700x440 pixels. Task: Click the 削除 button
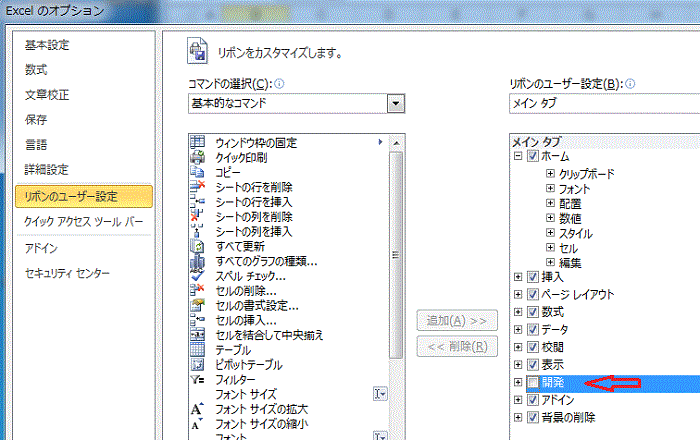[456, 347]
